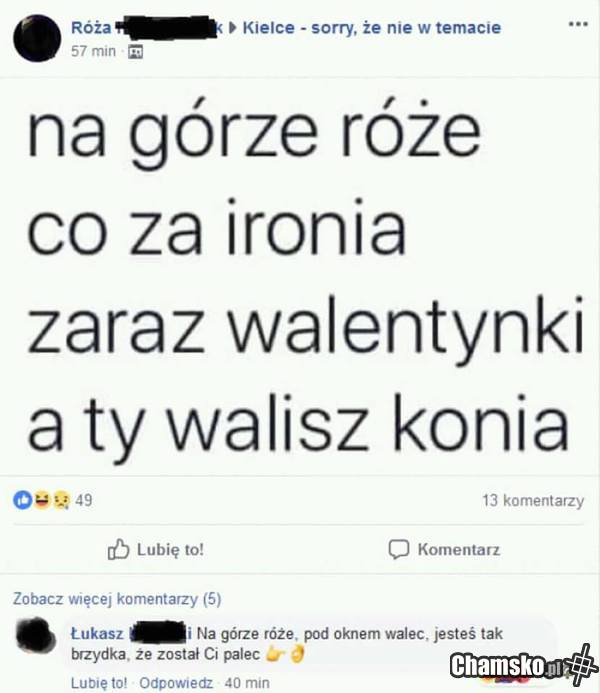Open Łukasz commenter profile picture

click(36, 635)
